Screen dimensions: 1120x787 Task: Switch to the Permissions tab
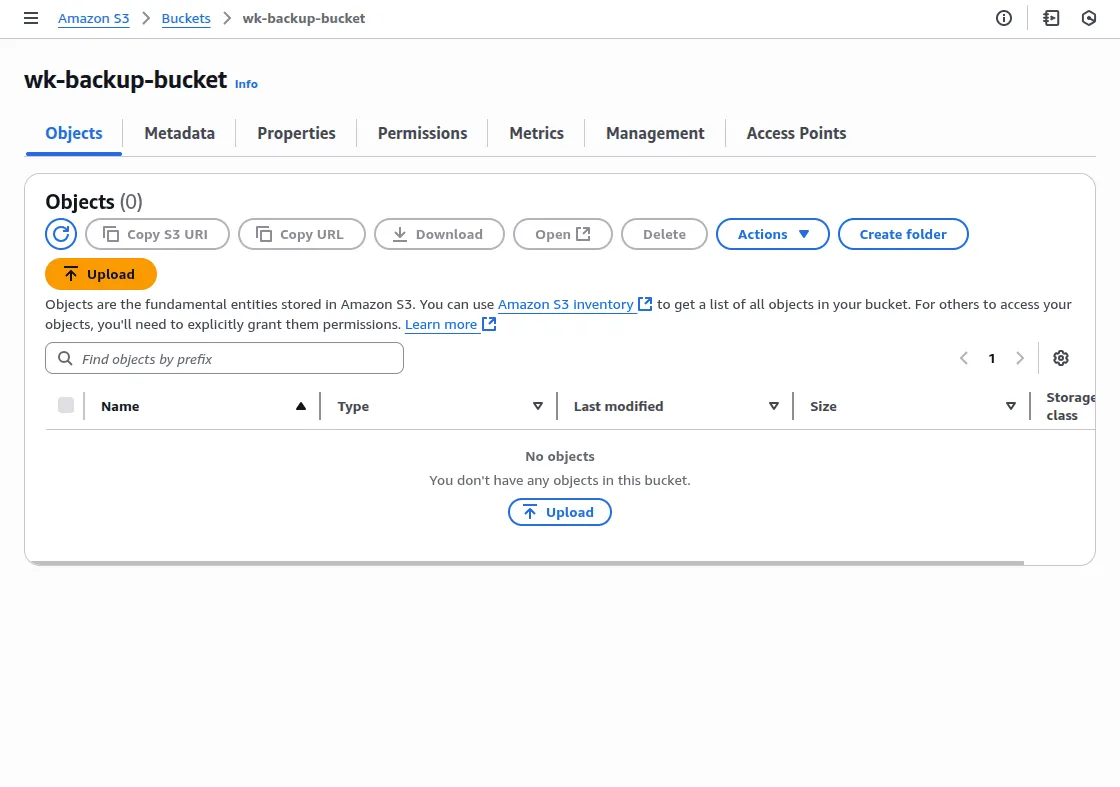(422, 133)
